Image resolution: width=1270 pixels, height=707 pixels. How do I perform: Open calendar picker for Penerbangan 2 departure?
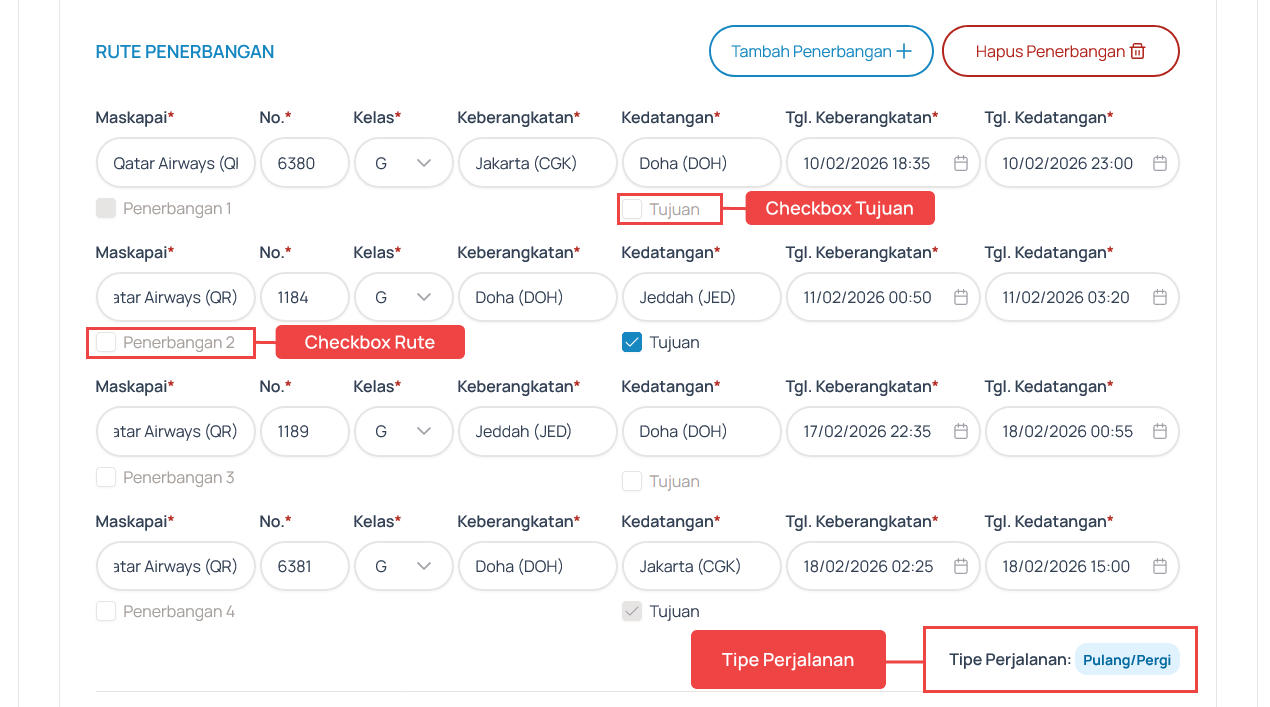coord(961,297)
